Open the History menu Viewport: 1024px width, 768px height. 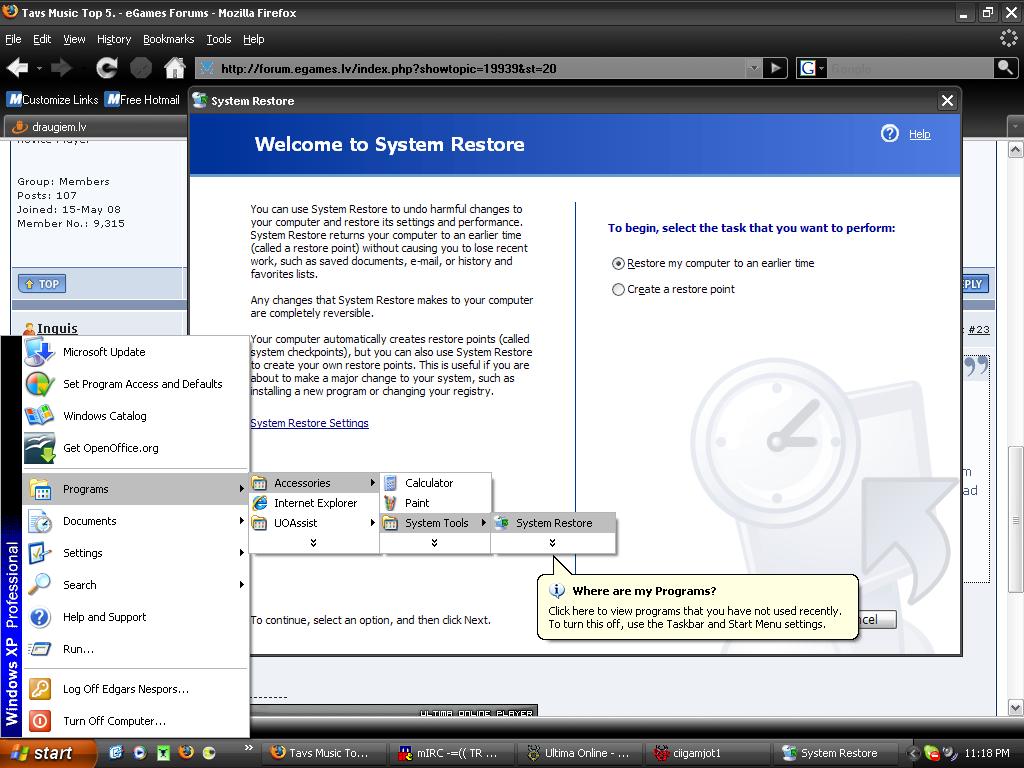114,39
